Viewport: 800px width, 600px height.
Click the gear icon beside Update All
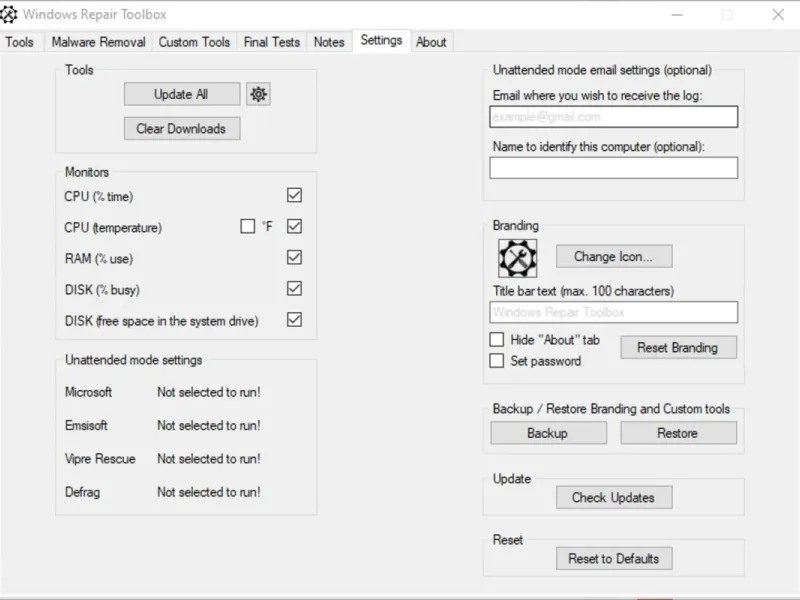tap(258, 94)
